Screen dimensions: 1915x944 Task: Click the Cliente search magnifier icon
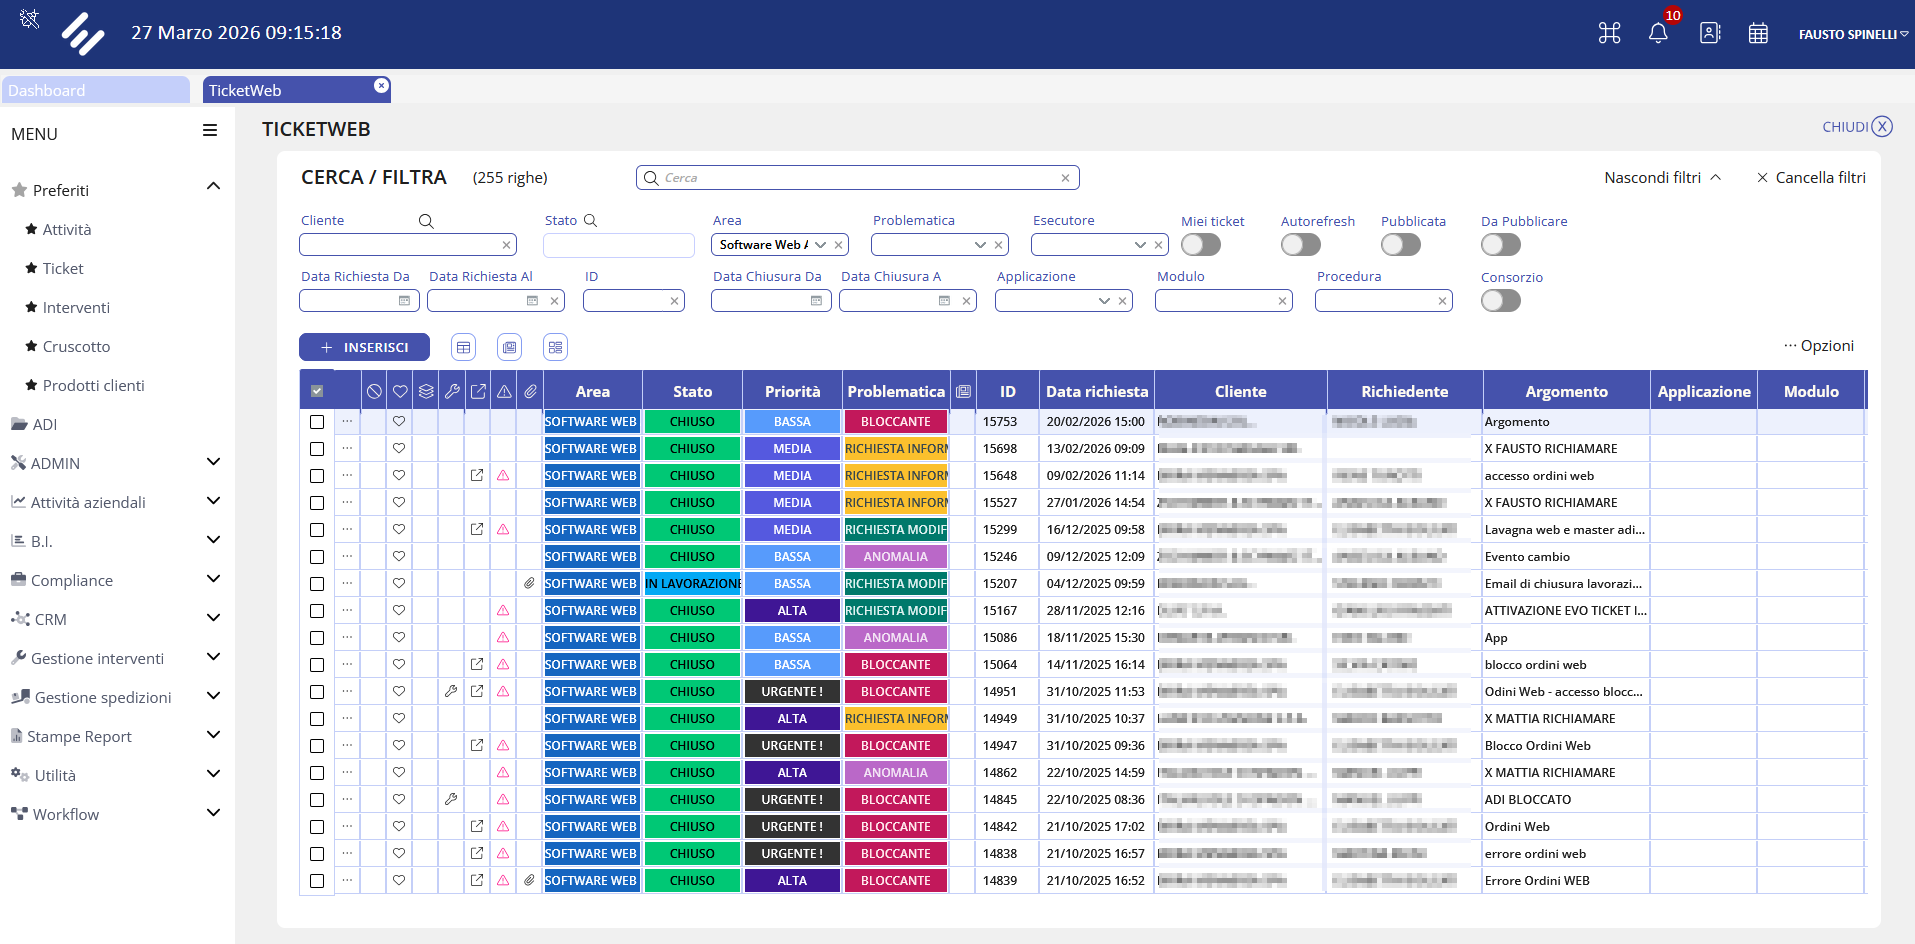click(426, 221)
